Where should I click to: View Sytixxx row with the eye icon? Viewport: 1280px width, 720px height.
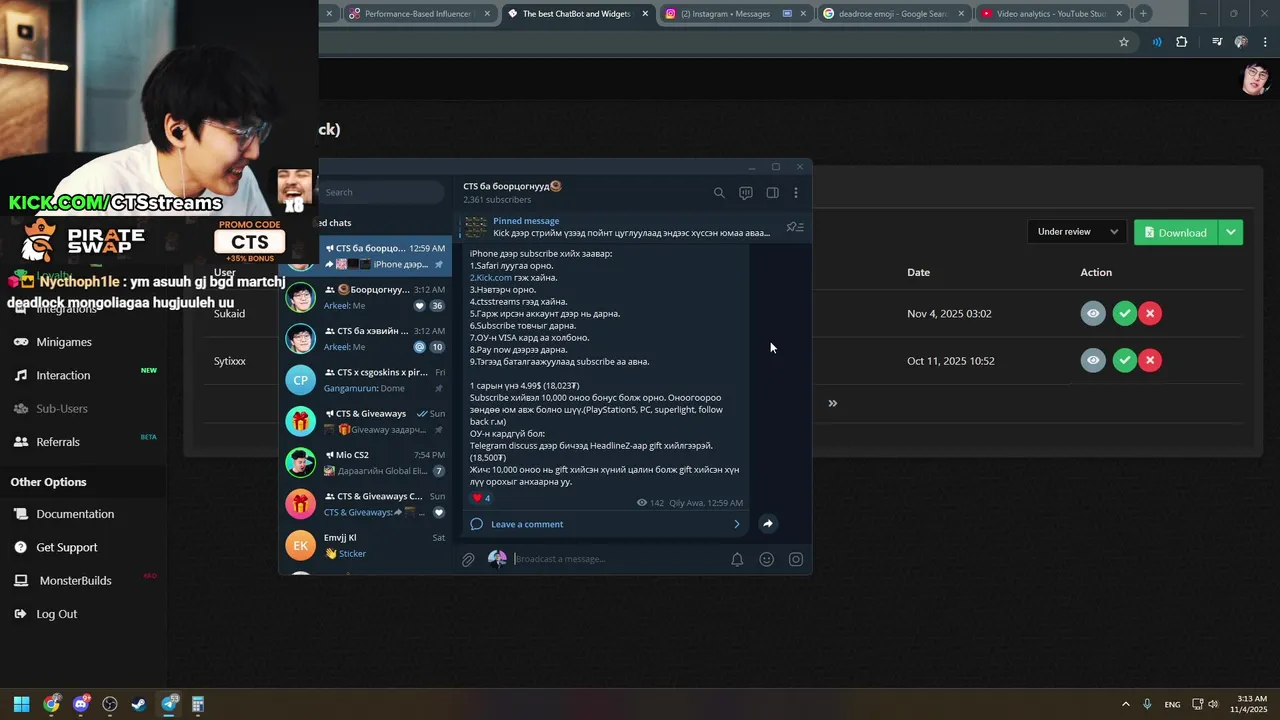1093,360
